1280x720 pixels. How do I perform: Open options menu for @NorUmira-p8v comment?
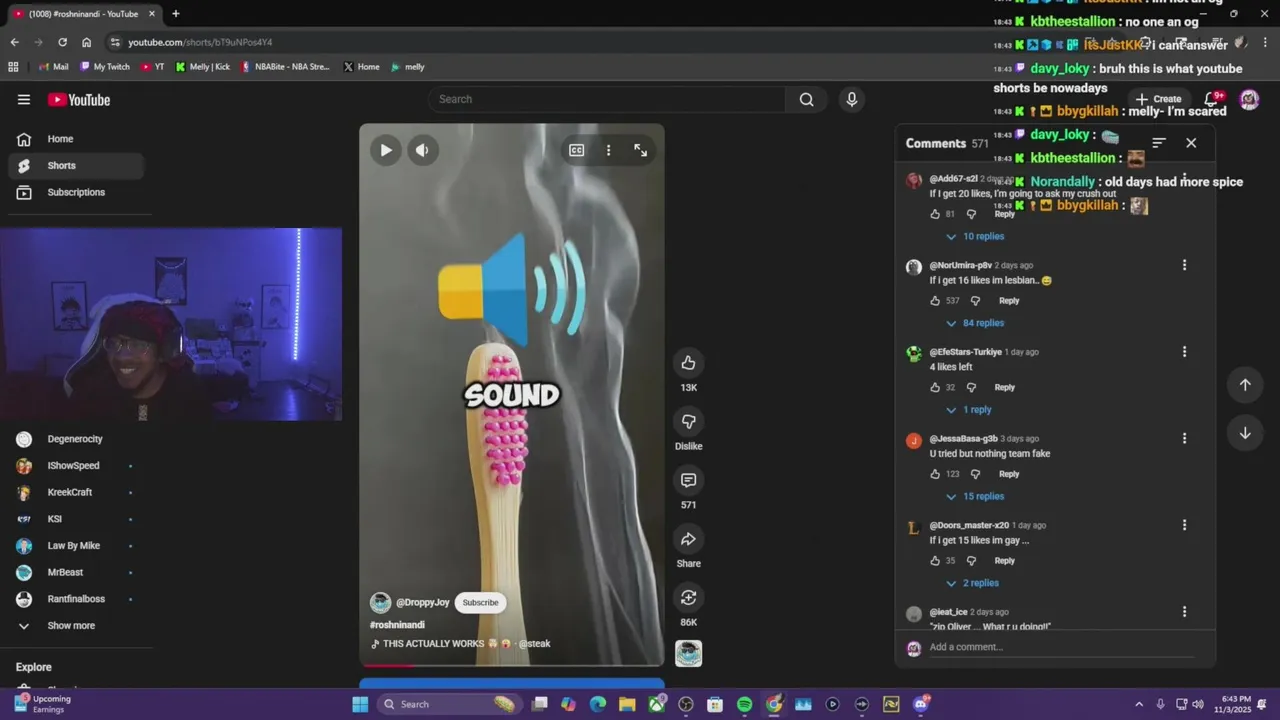1184,265
